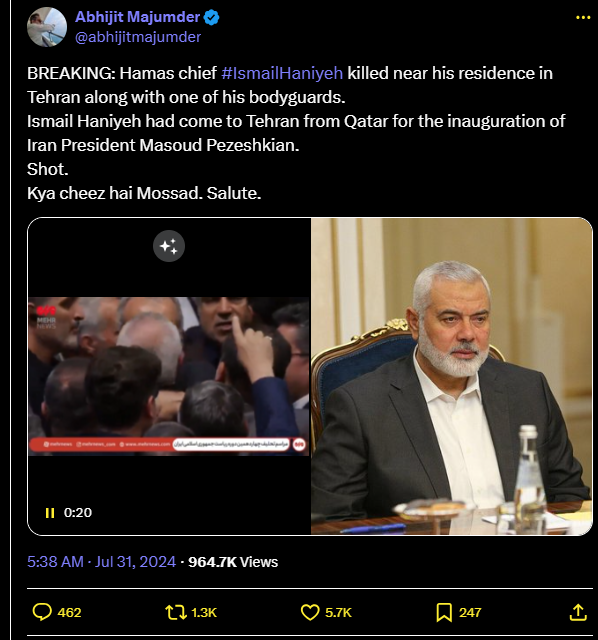Click the 964.7K Views count
Viewport: 598px width, 640px height.
coord(233,562)
